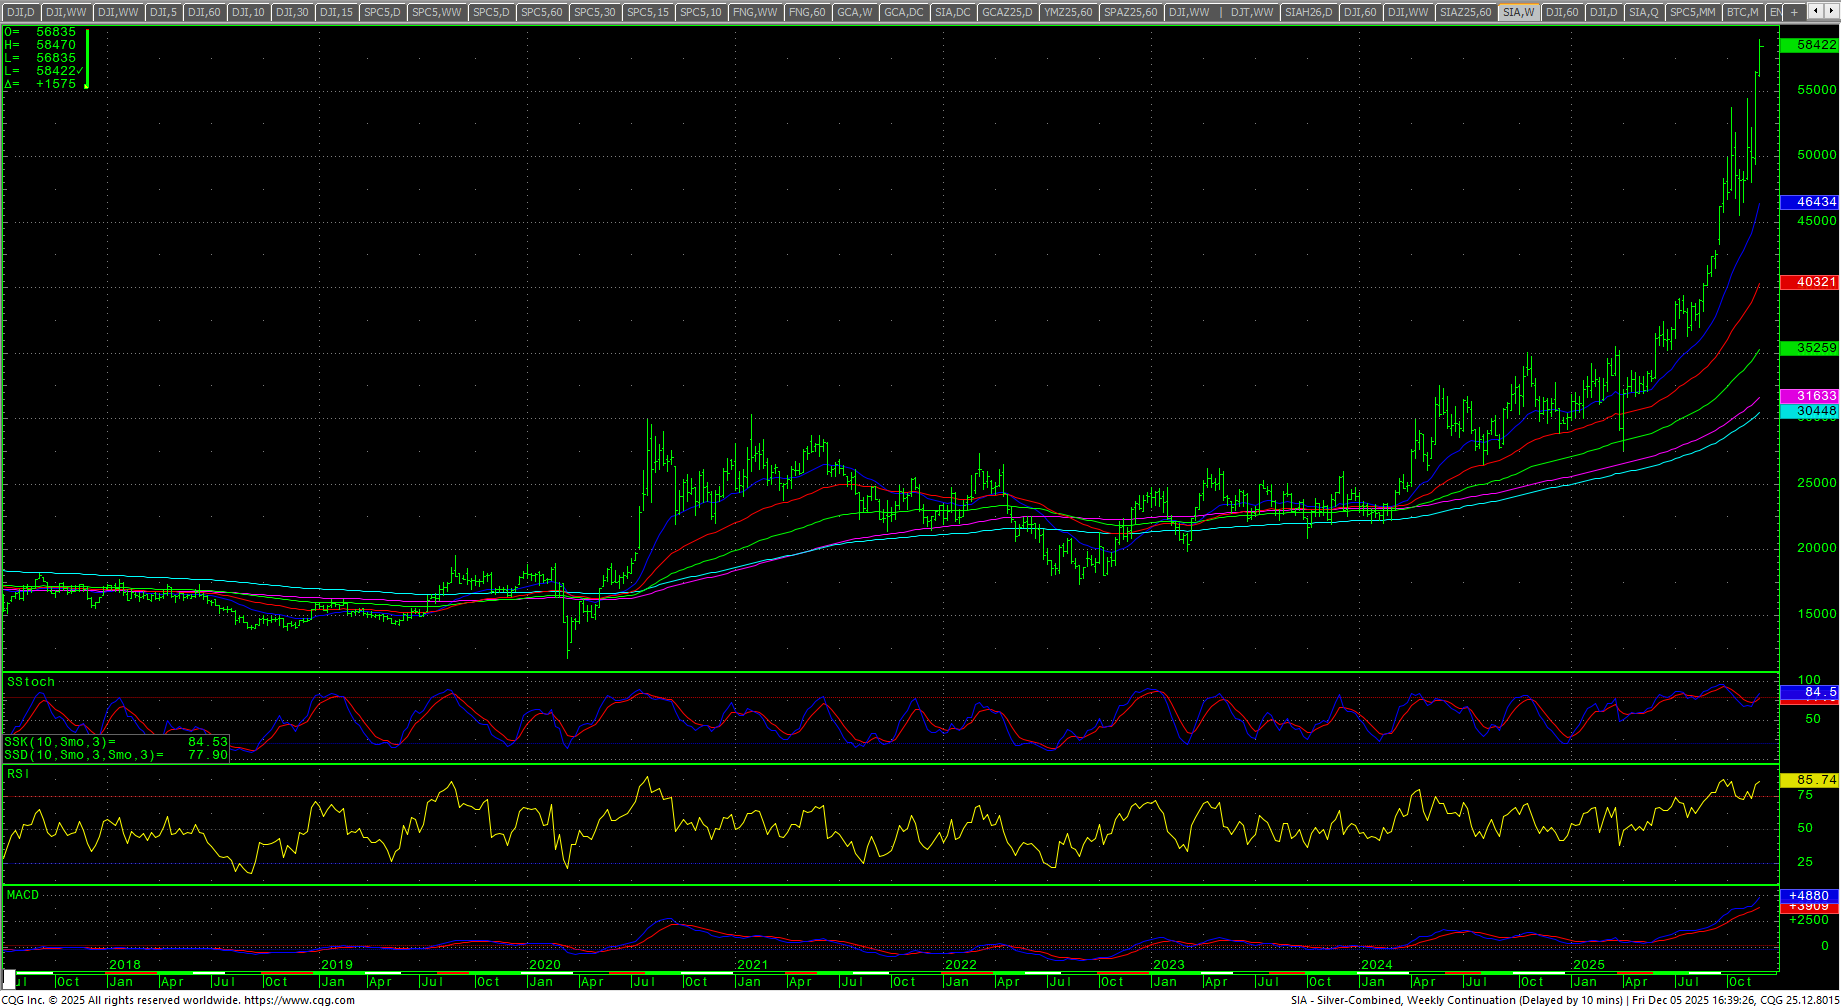The height and width of the screenshot is (1008, 1841).
Task: Open the YMZ25,60 tab
Action: pyautogui.click(x=1068, y=12)
